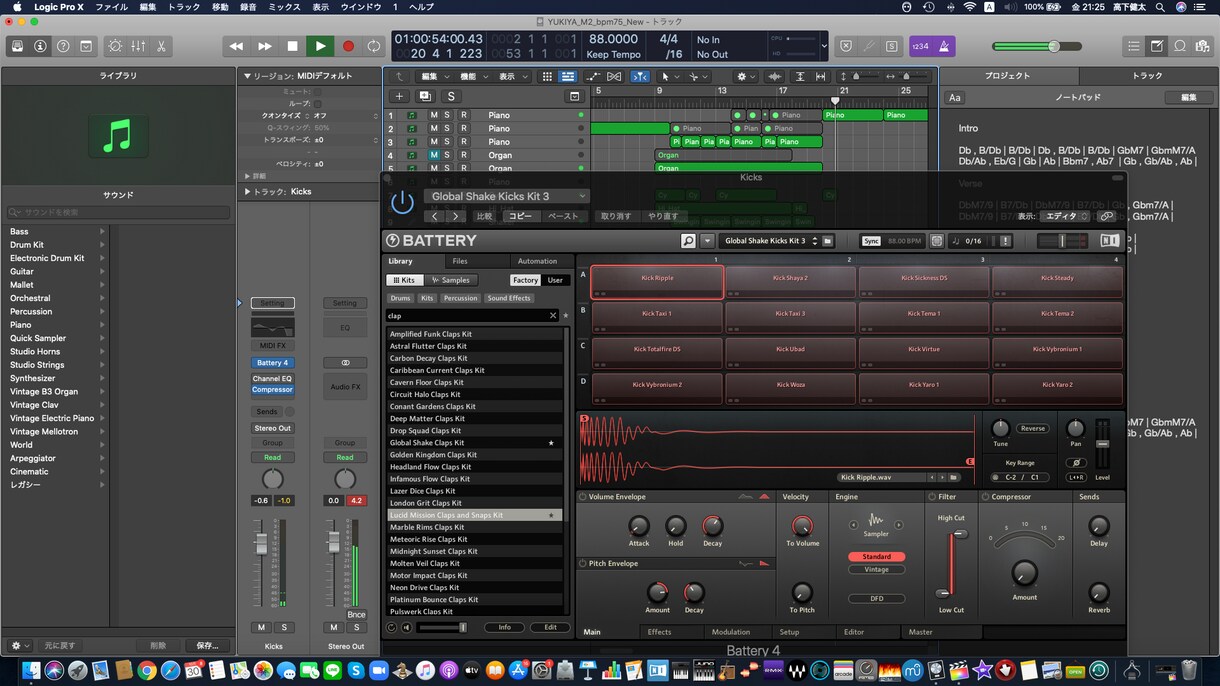
Task: Select the Kick Steady cell
Action: coord(1057,281)
